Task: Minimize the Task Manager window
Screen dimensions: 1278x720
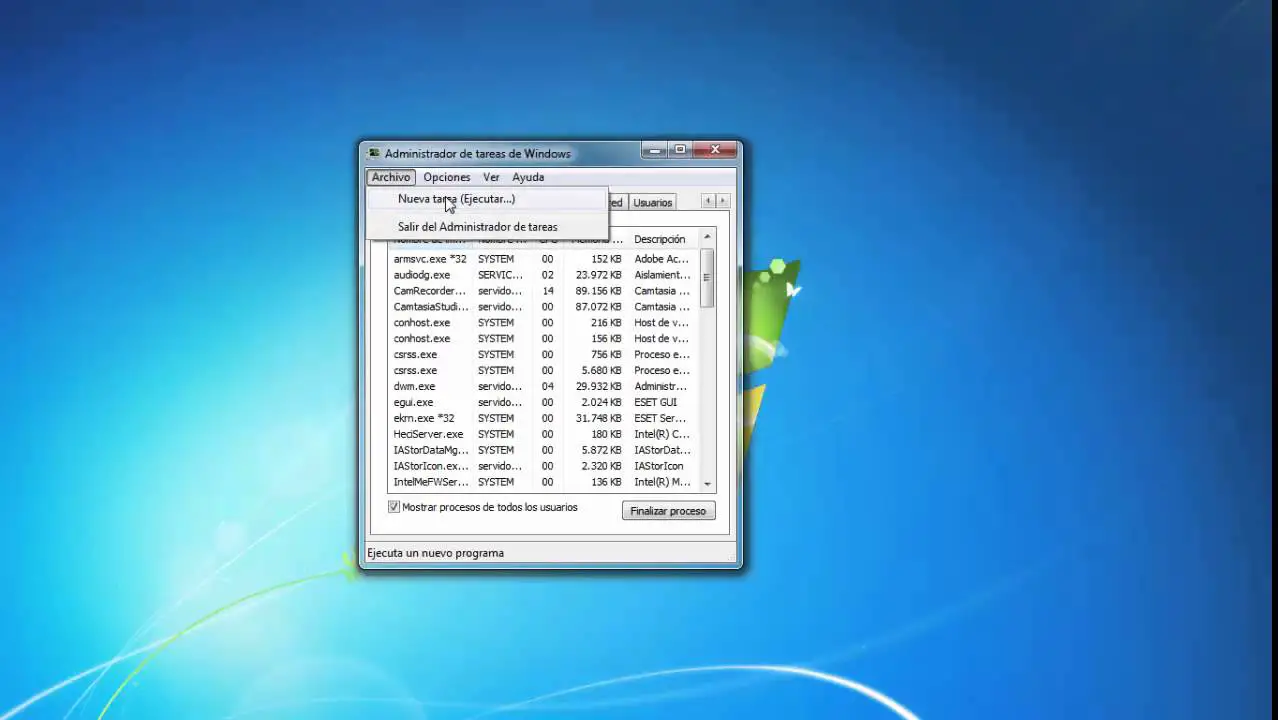Action: tap(654, 151)
